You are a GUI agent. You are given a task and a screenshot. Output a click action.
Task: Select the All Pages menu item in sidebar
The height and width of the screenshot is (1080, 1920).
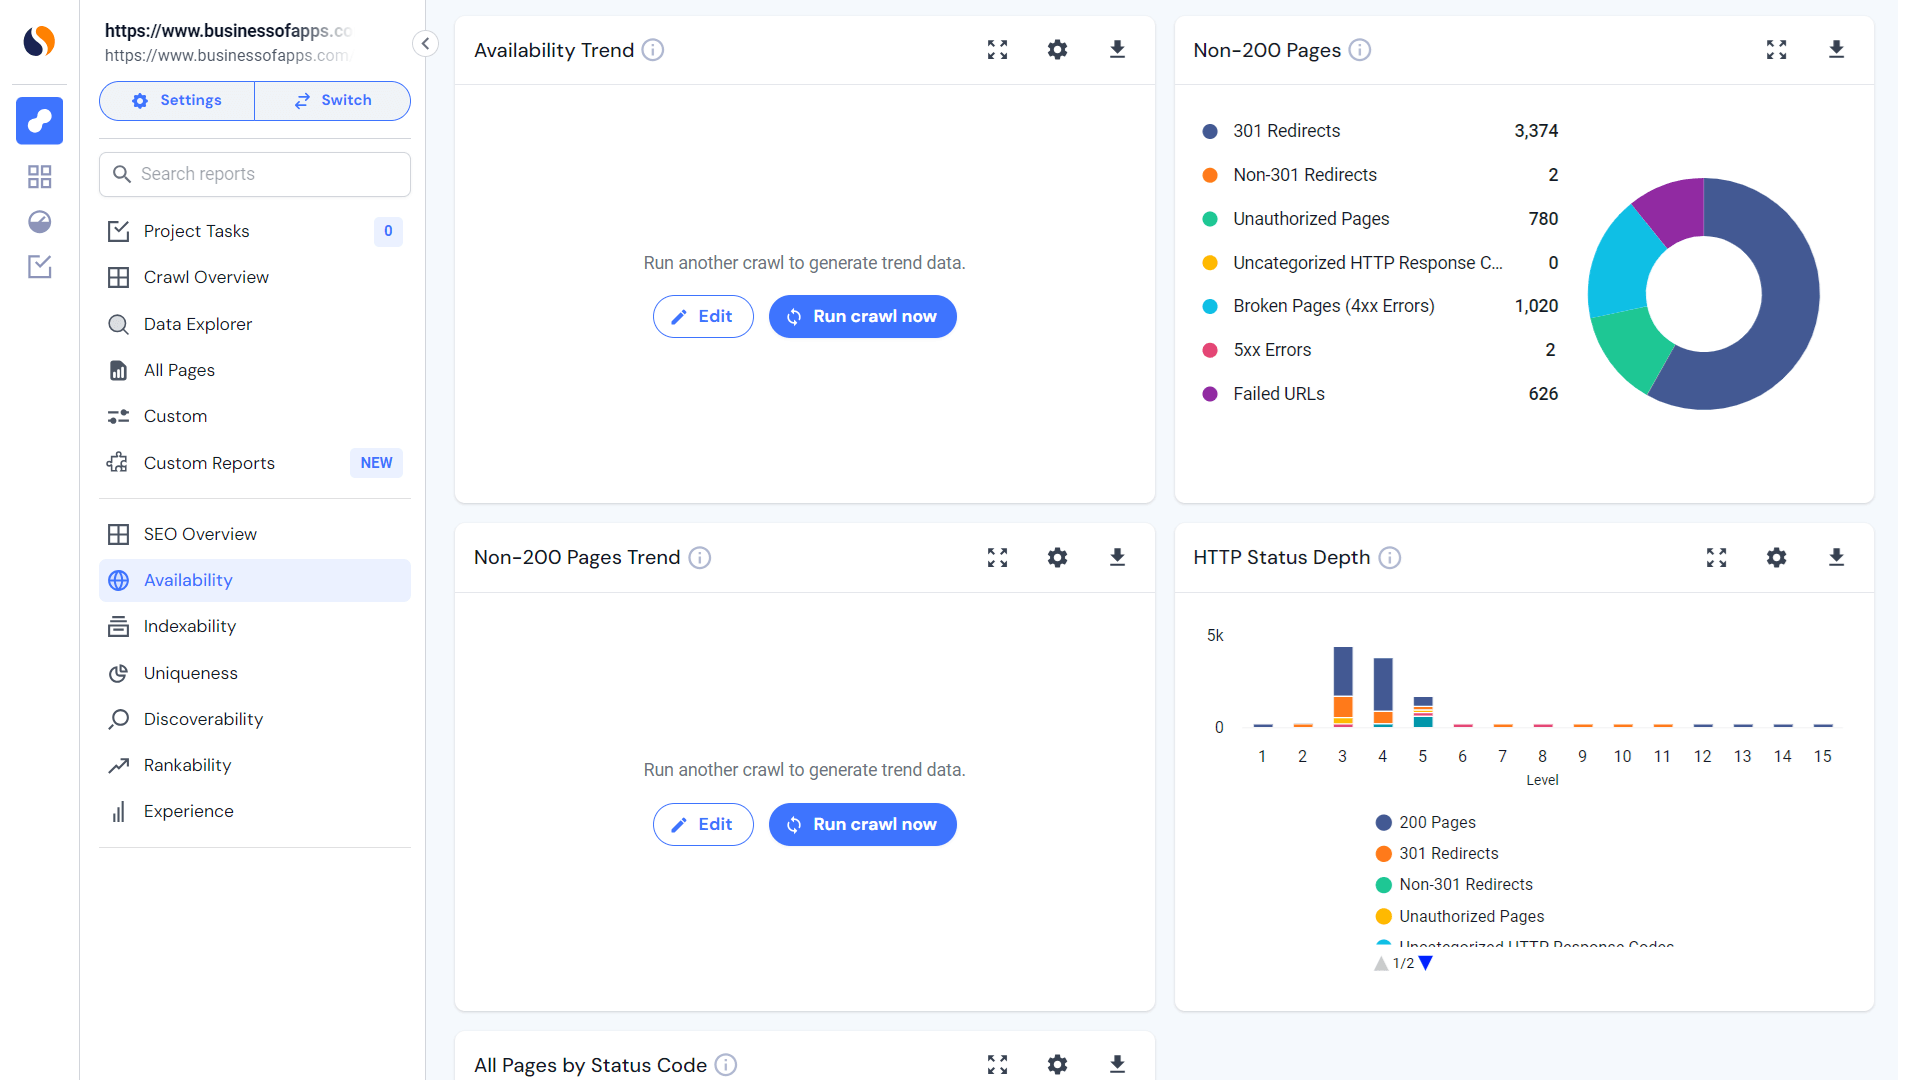179,369
